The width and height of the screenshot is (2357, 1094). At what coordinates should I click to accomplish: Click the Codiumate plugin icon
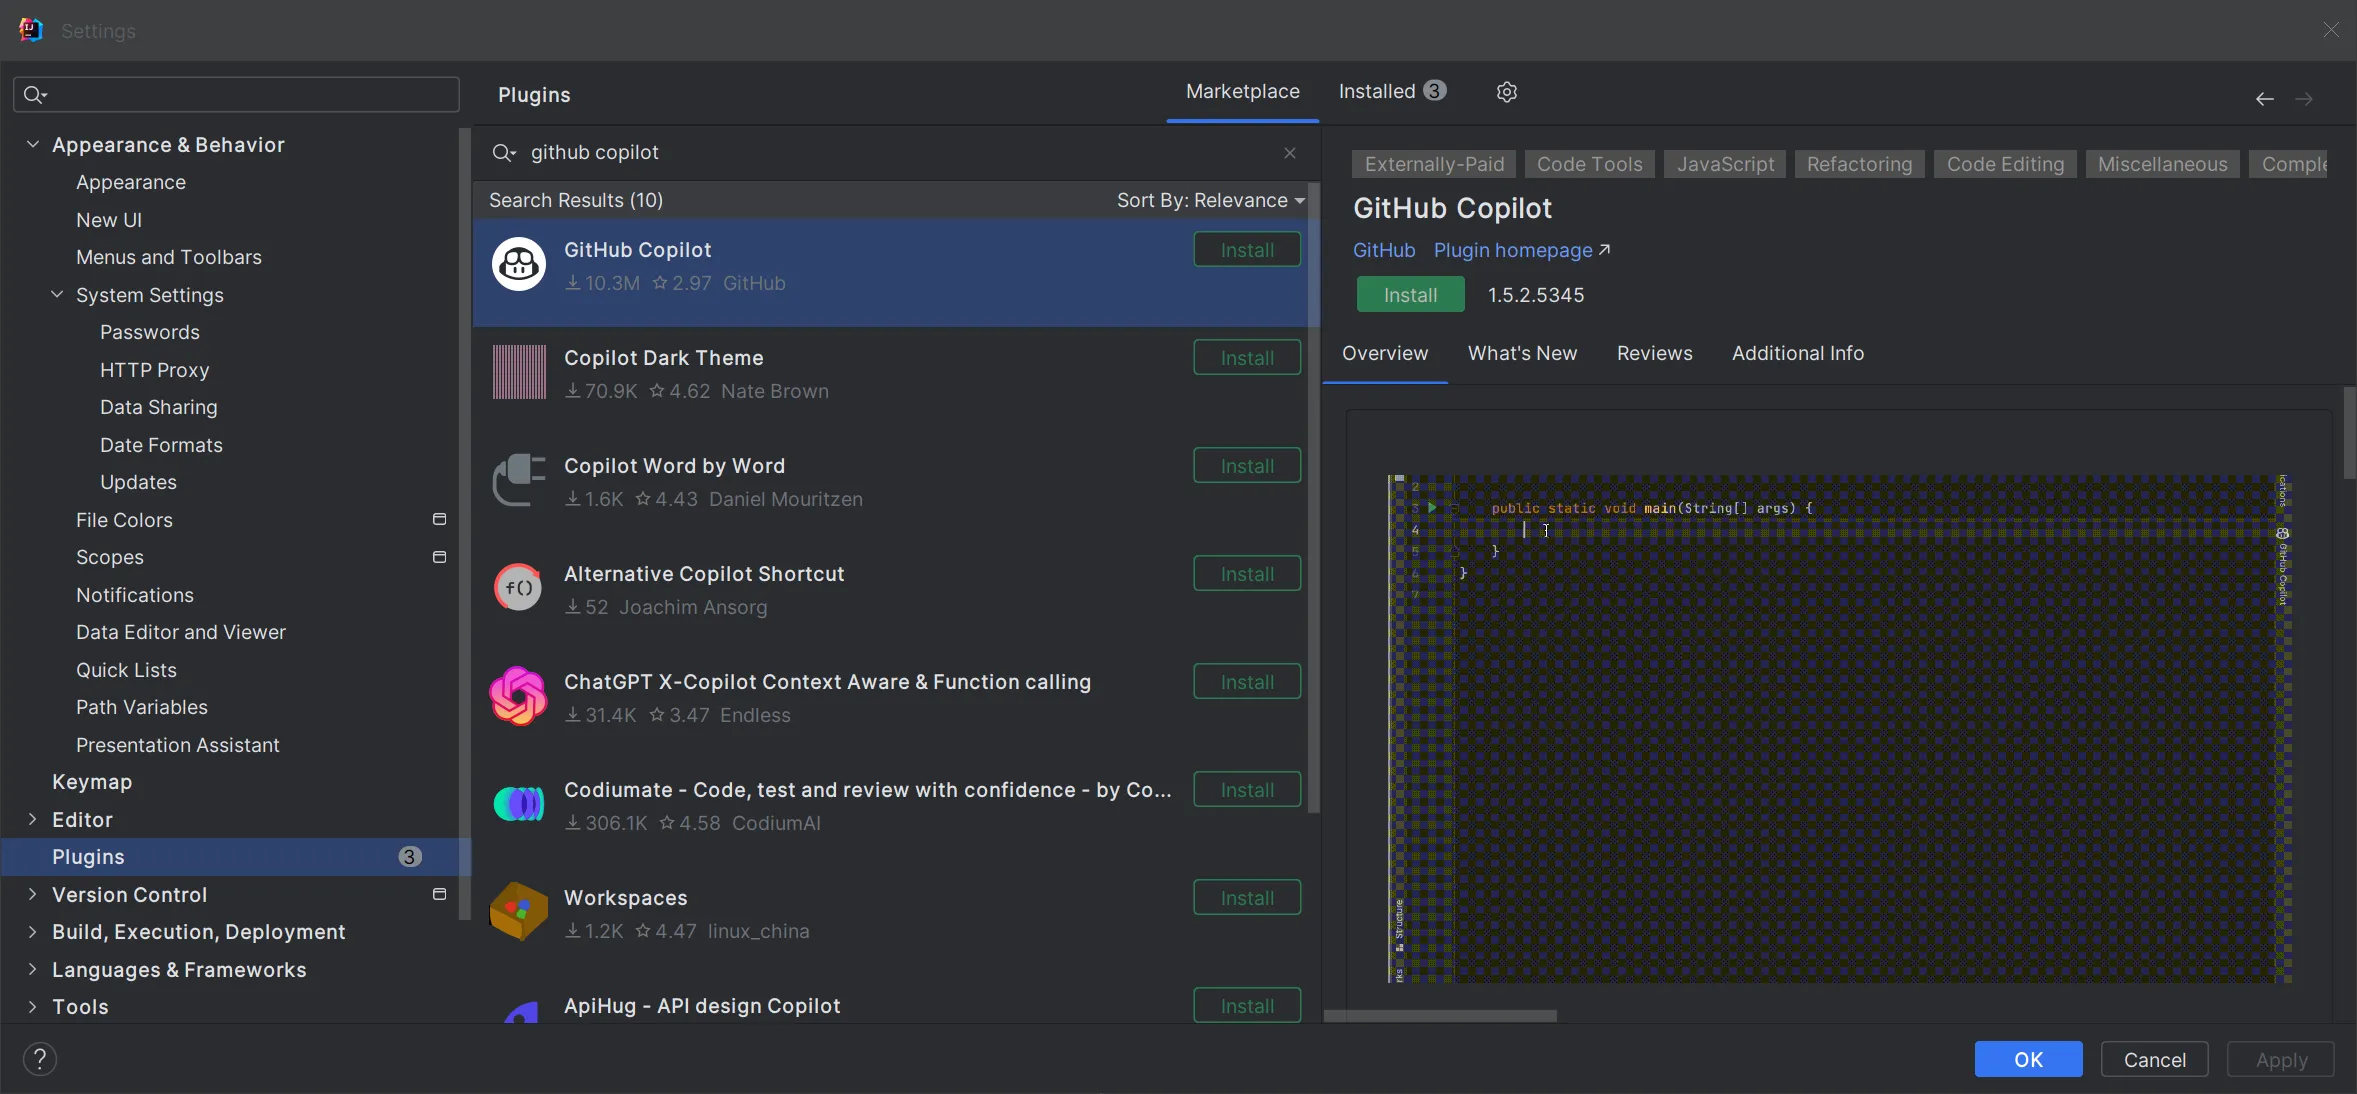point(519,804)
